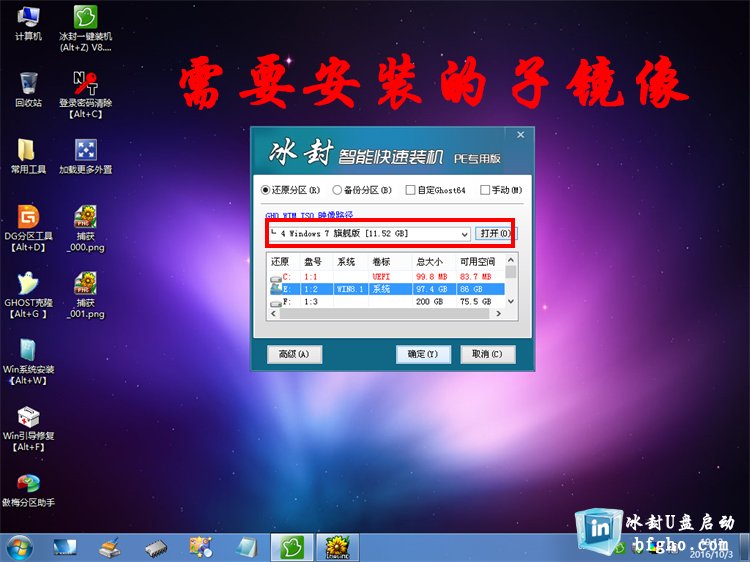The height and width of the screenshot is (562, 750).
Task: Click partition list scroll left arrow
Action: [274, 314]
